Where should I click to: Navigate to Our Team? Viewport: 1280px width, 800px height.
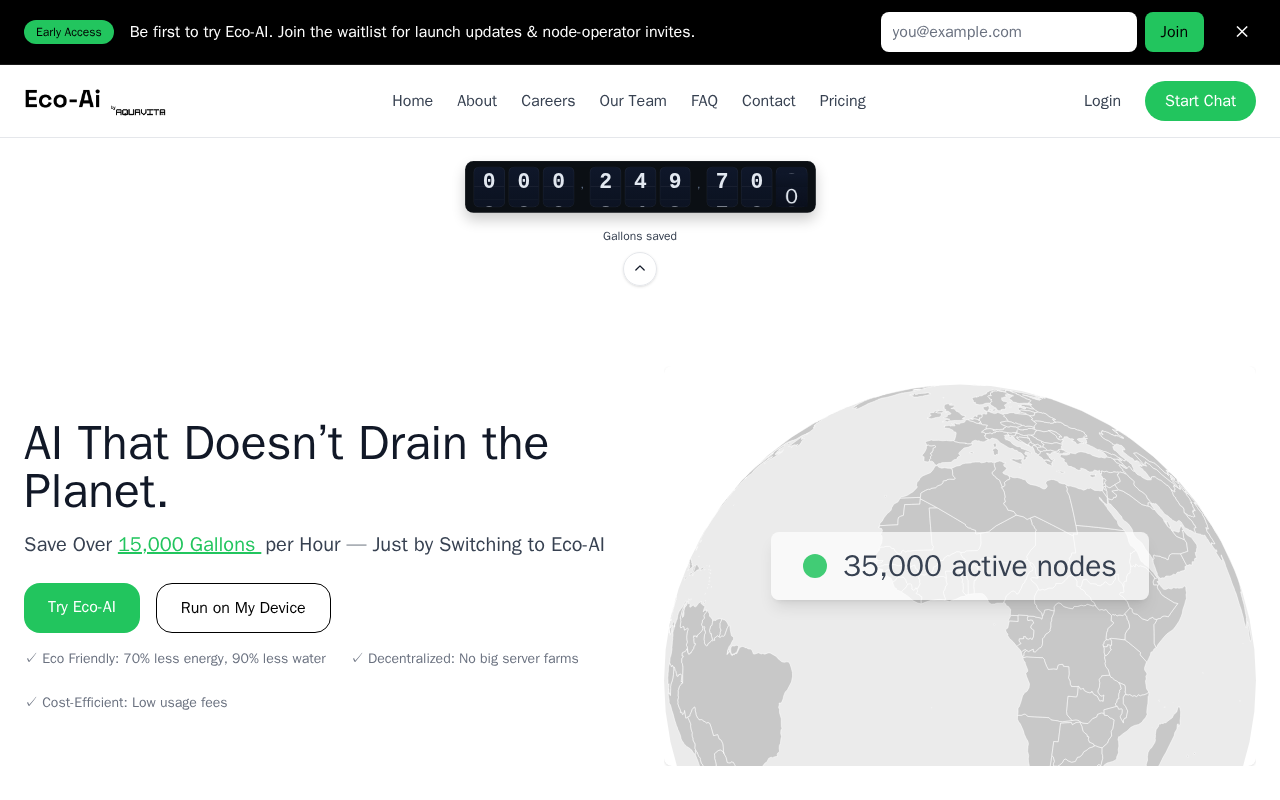click(633, 101)
